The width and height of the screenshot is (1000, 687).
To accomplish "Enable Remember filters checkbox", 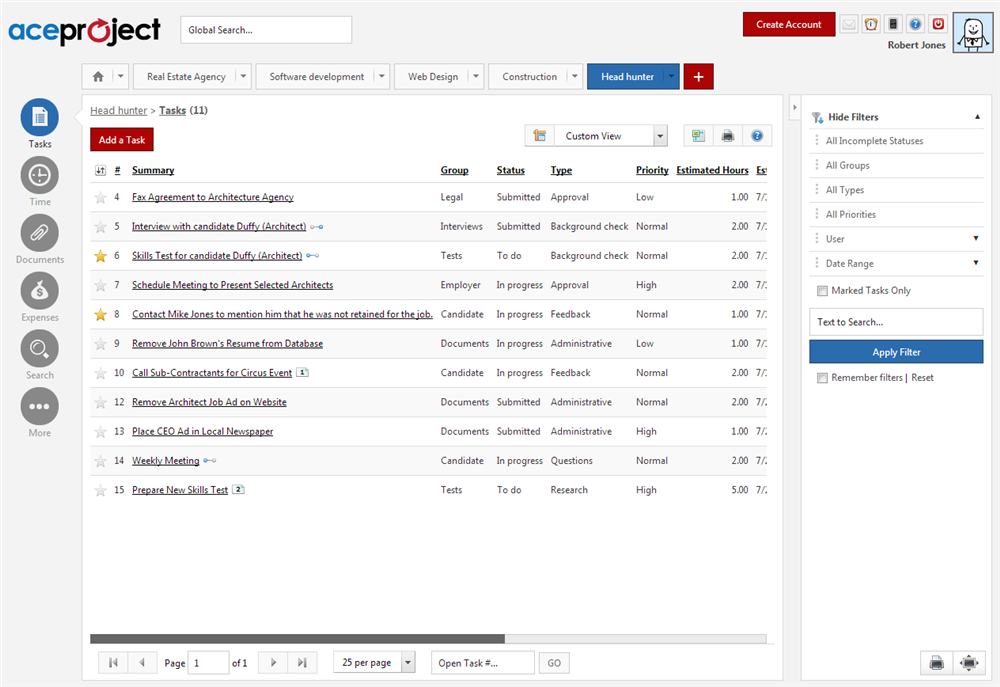I will point(824,378).
